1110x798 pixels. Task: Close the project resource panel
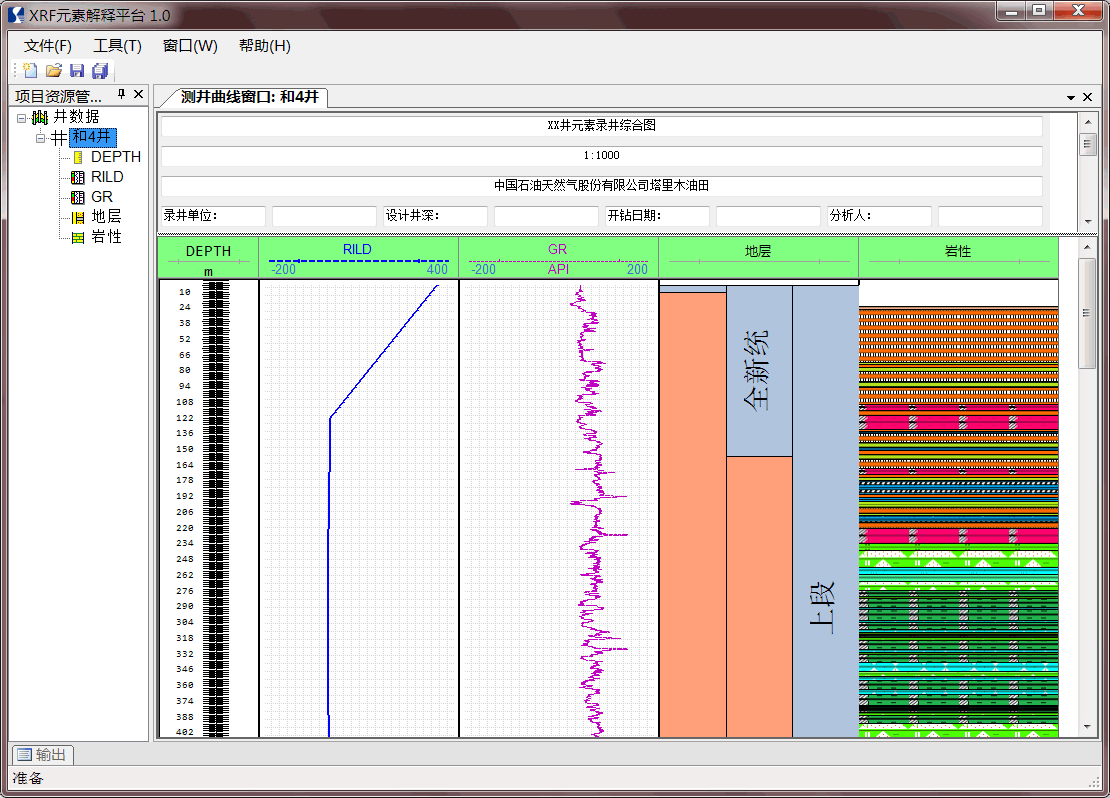click(139, 95)
